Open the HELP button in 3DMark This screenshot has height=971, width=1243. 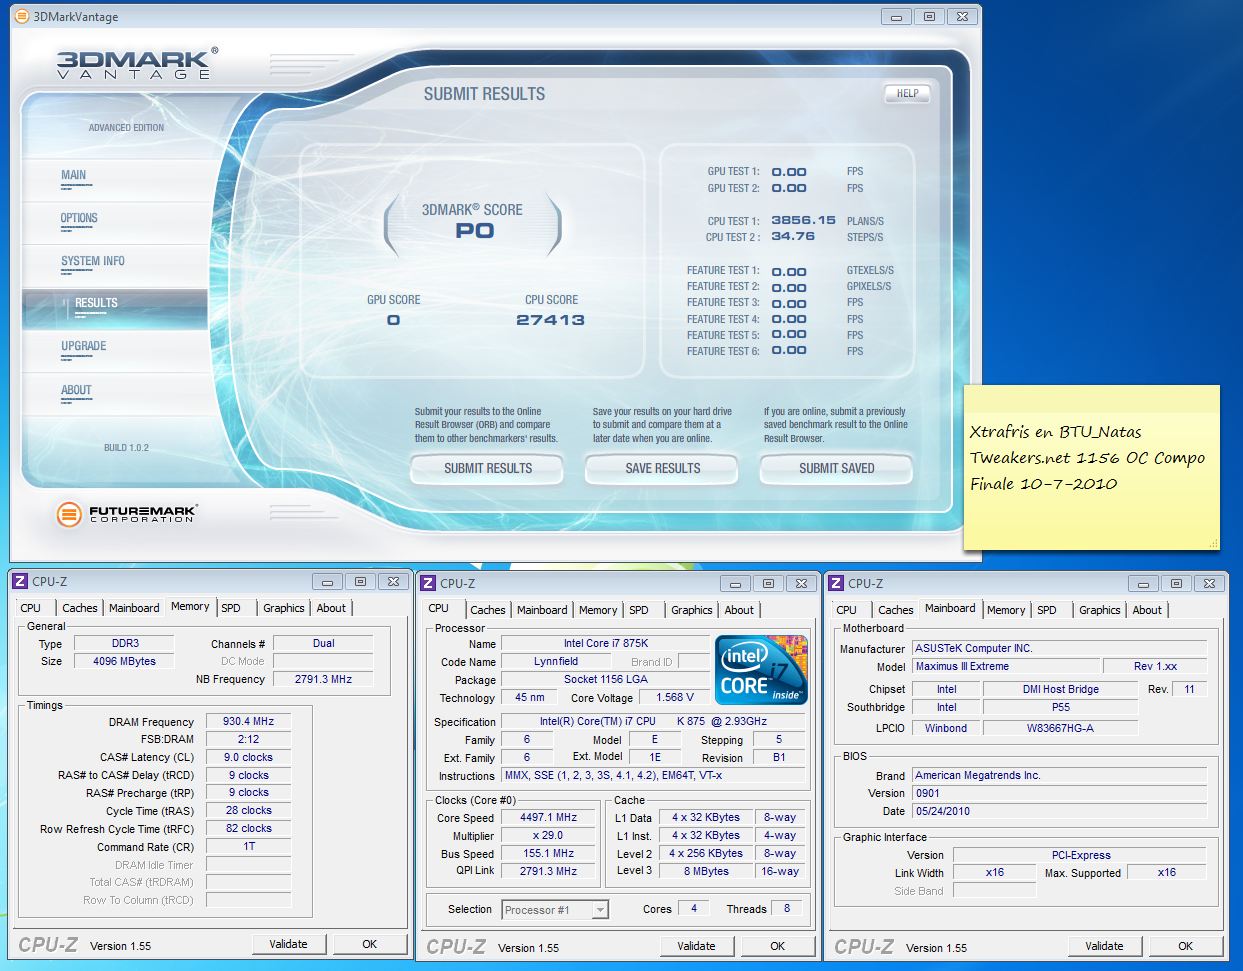pos(907,94)
